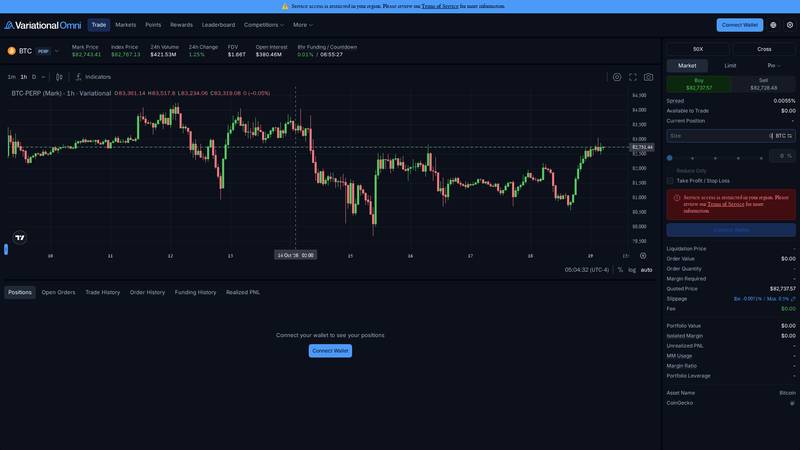Viewport: 800px width, 450px height.
Task: Click the go-to-date icon on time axis
Action: pos(643,256)
